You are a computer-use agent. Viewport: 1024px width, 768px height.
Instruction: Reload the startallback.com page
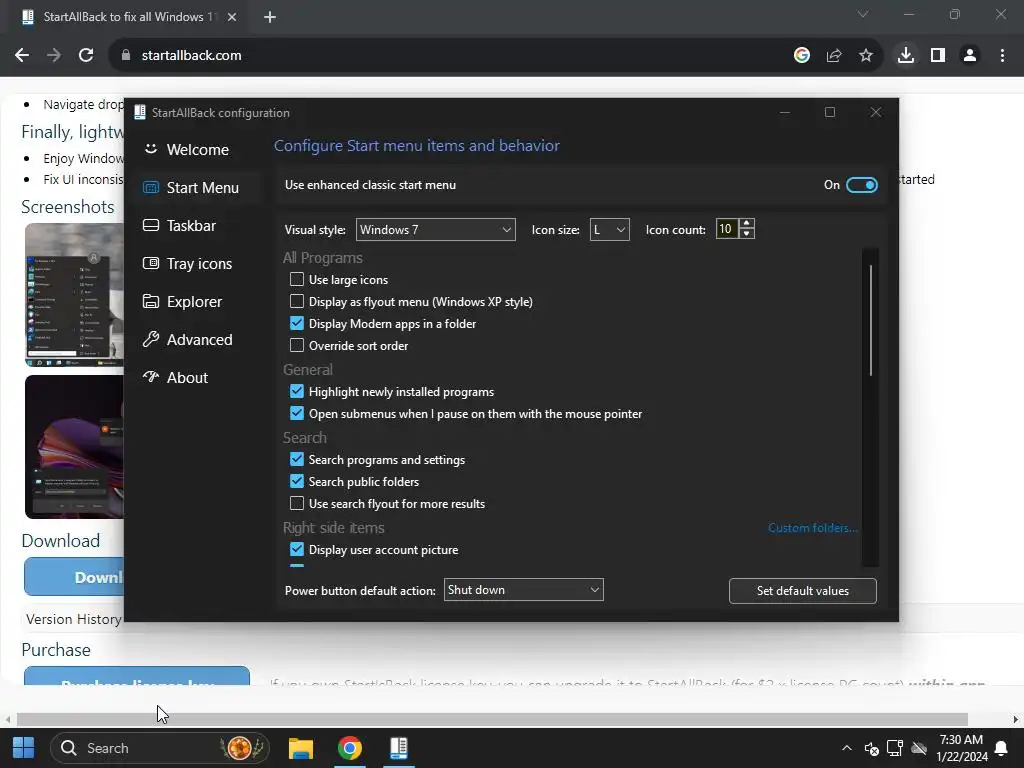coord(86,56)
